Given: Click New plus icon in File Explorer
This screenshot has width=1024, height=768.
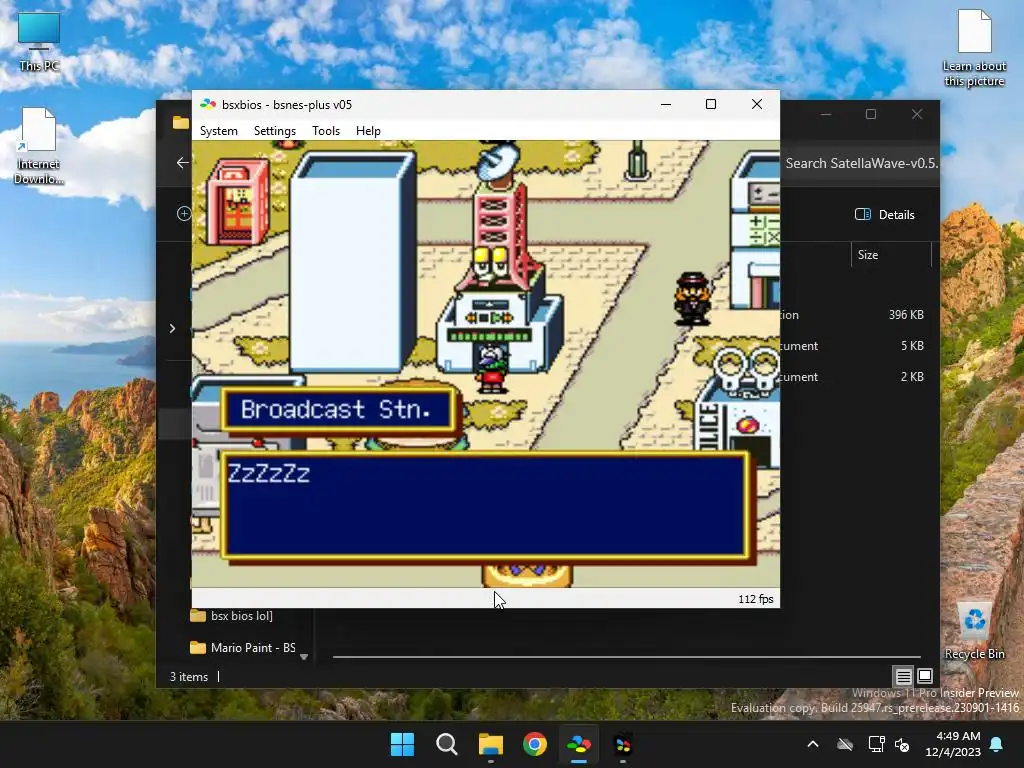Looking at the screenshot, I should (x=184, y=214).
